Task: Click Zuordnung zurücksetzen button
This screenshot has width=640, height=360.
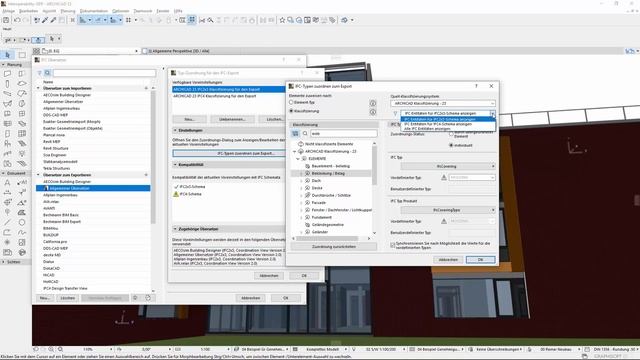Action: pyautogui.click(x=333, y=247)
